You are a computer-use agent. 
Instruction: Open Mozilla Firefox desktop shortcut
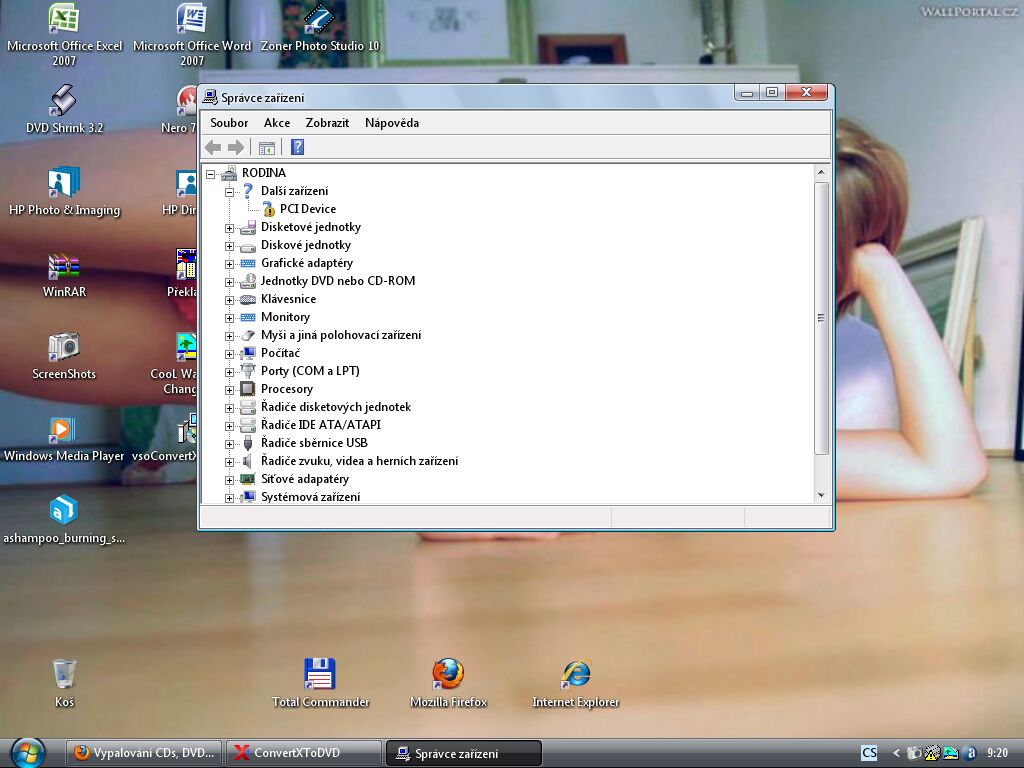tap(448, 674)
